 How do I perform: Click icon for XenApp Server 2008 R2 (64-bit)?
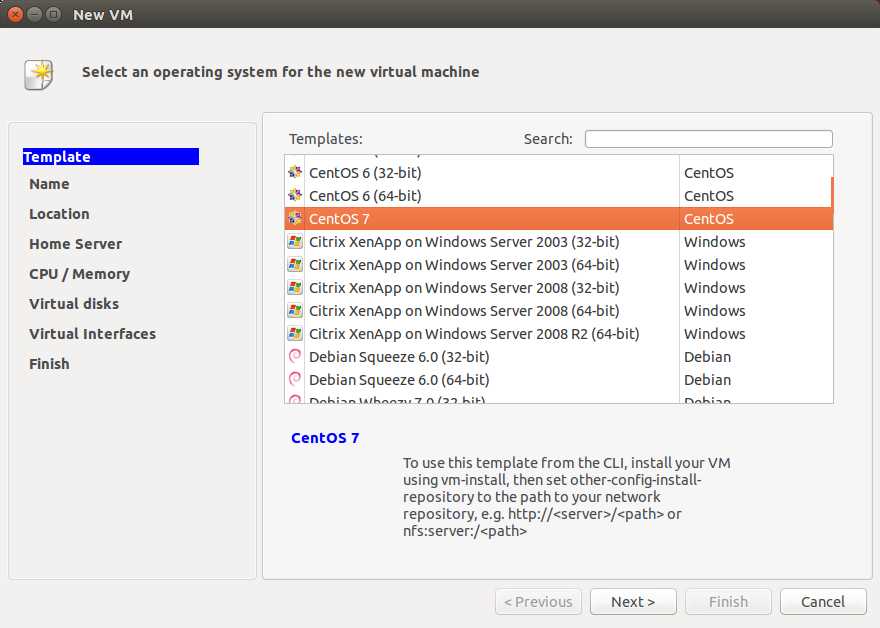295,333
